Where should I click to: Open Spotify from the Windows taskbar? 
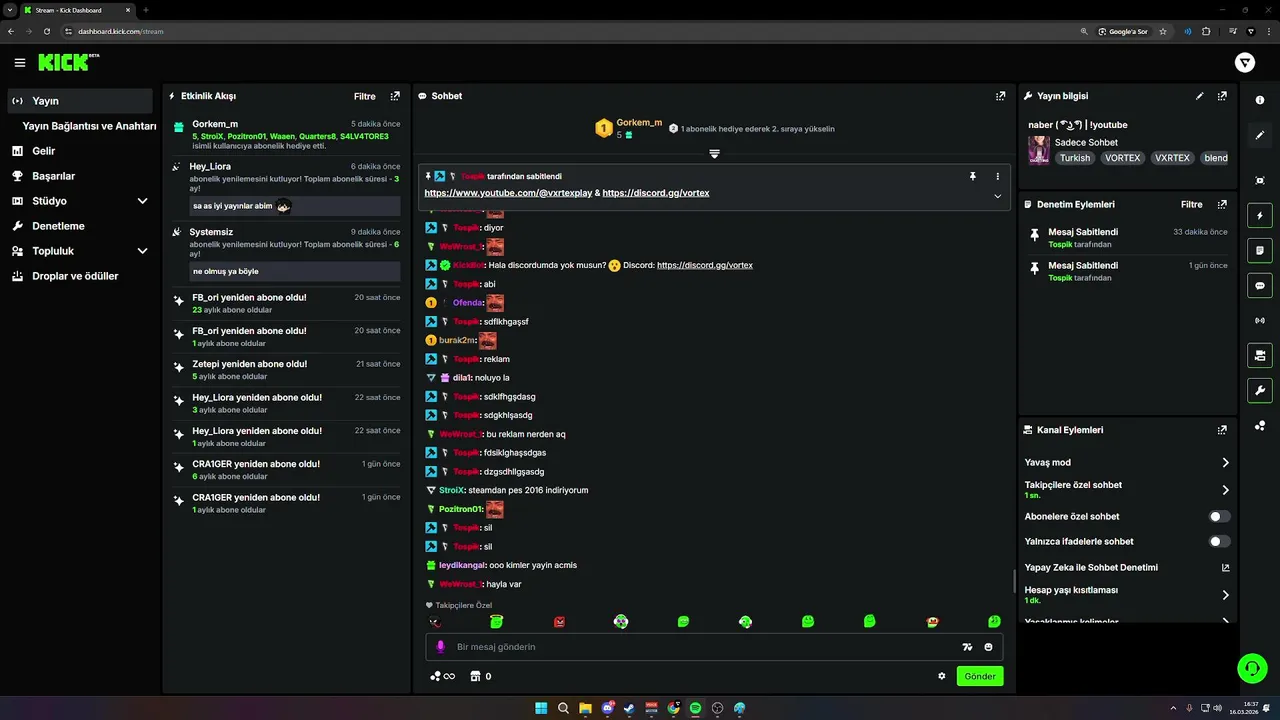point(695,708)
